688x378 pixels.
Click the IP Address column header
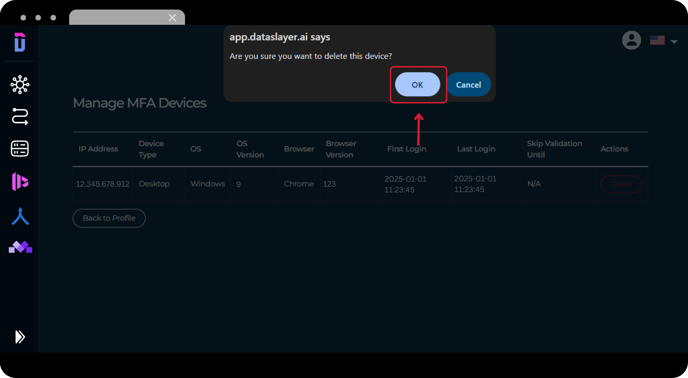pos(98,149)
